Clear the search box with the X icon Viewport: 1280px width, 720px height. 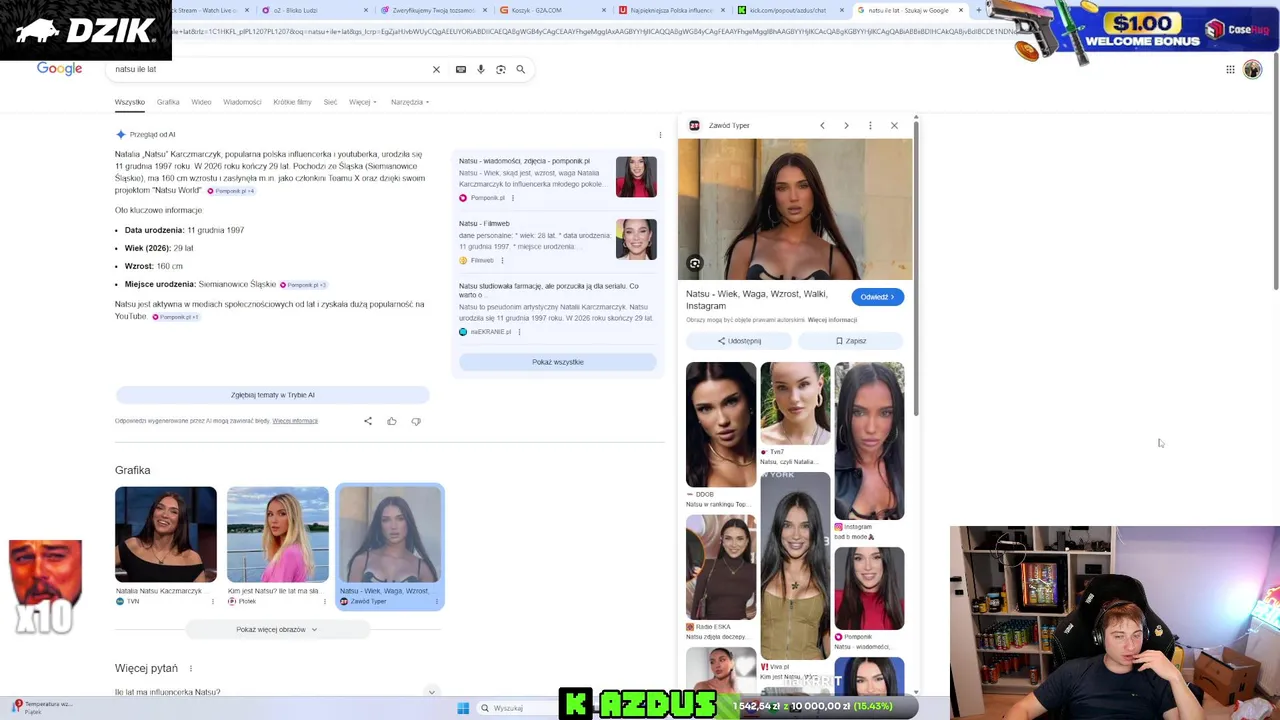(436, 69)
